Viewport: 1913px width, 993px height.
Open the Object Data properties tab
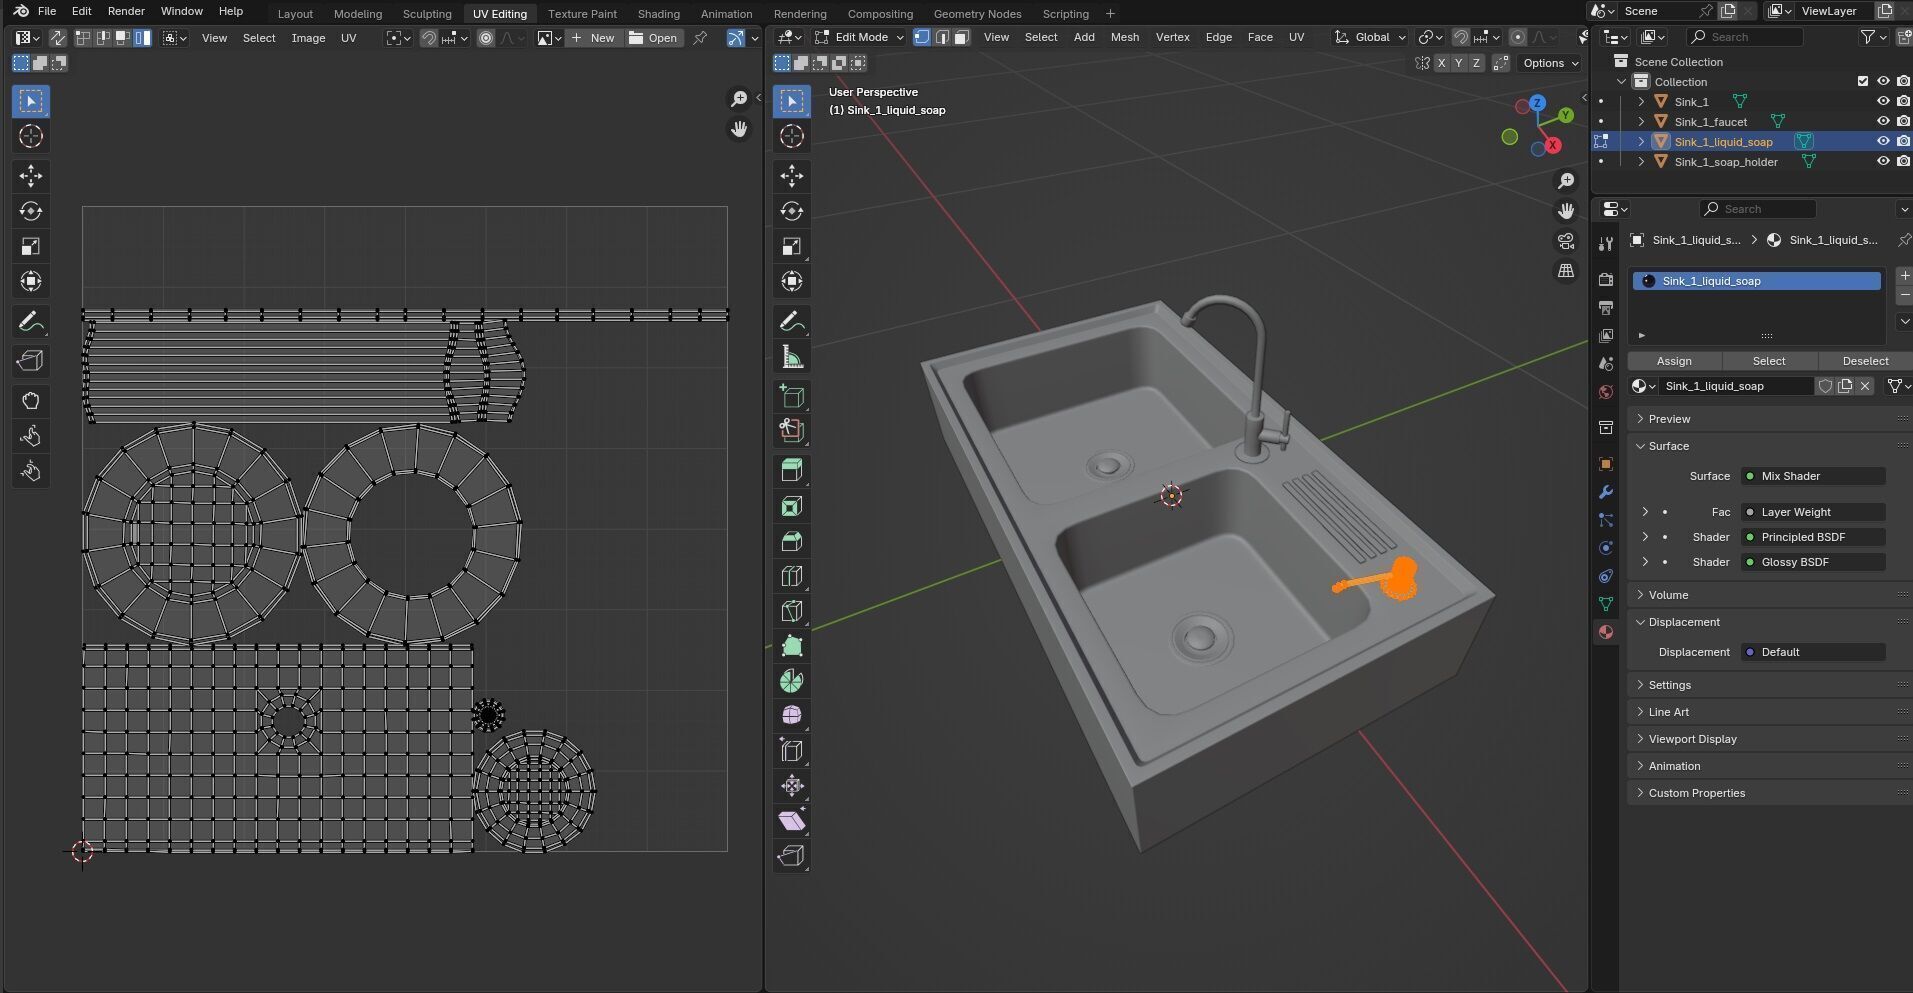tap(1606, 604)
